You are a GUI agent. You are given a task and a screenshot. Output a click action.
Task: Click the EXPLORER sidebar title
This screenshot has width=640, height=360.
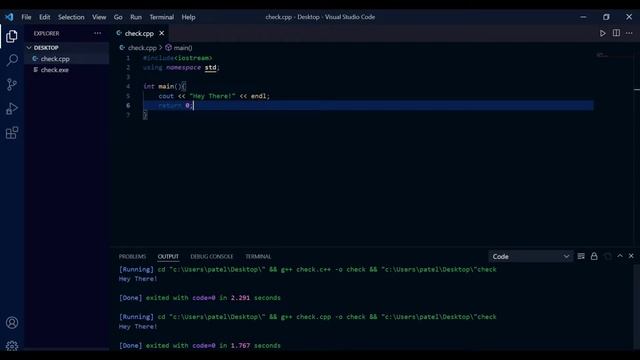(46, 33)
